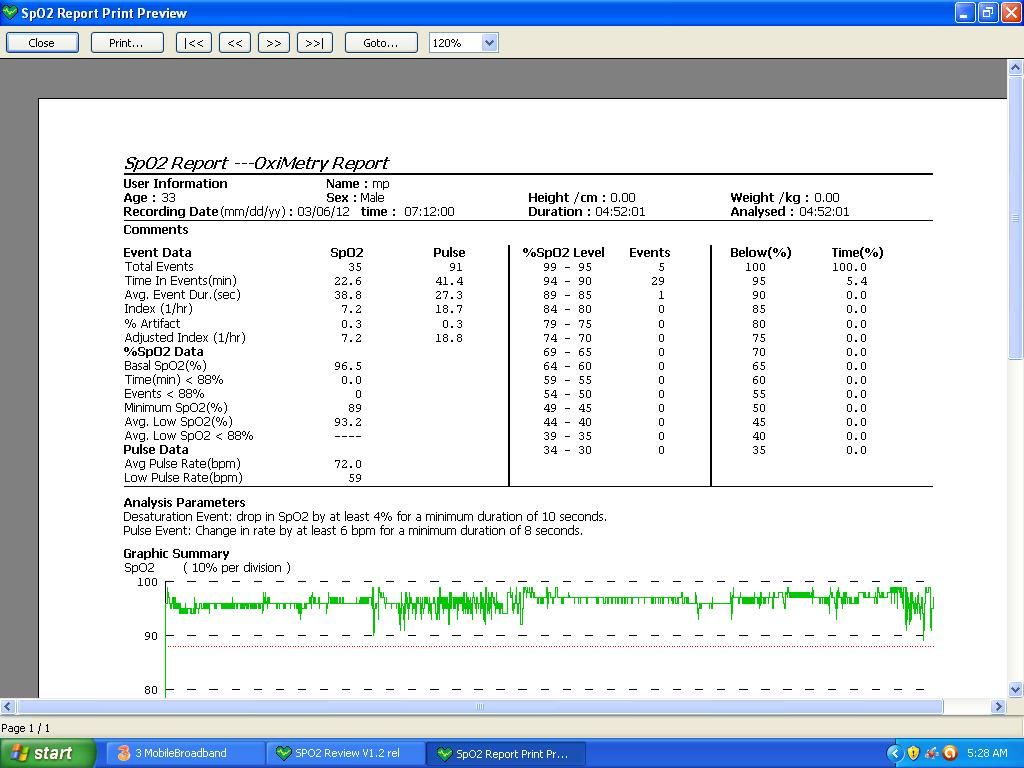The image size is (1024, 768).
Task: Close window using the red X button
Action: click(x=1010, y=12)
